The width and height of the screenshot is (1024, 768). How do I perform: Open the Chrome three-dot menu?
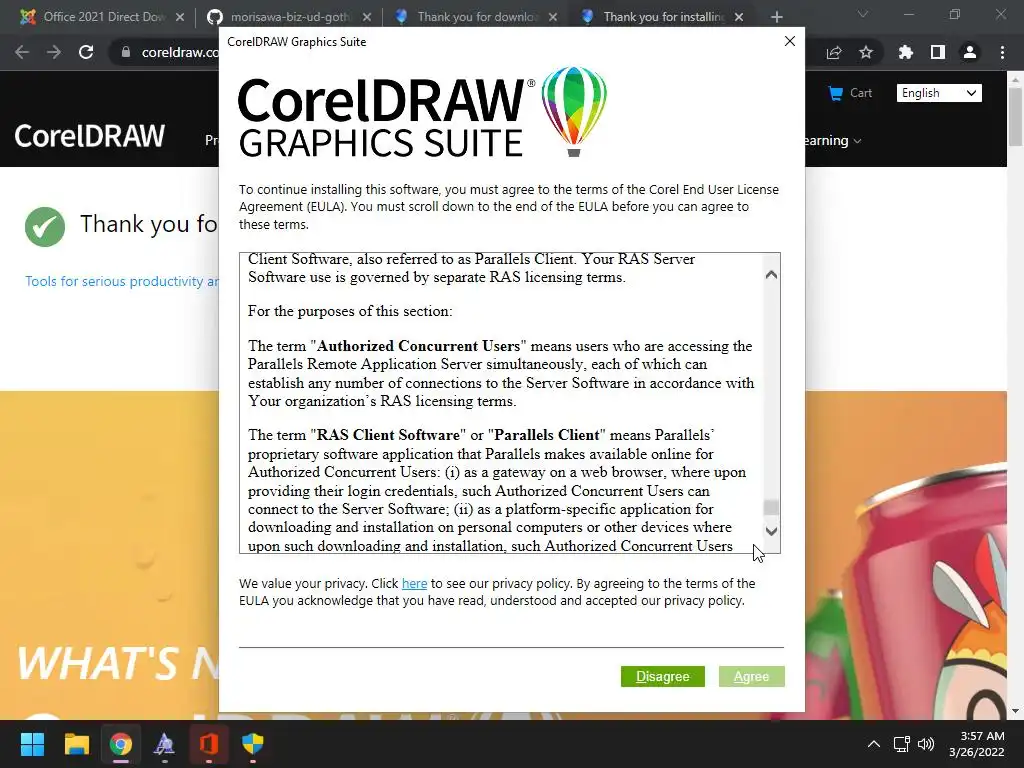(1002, 52)
